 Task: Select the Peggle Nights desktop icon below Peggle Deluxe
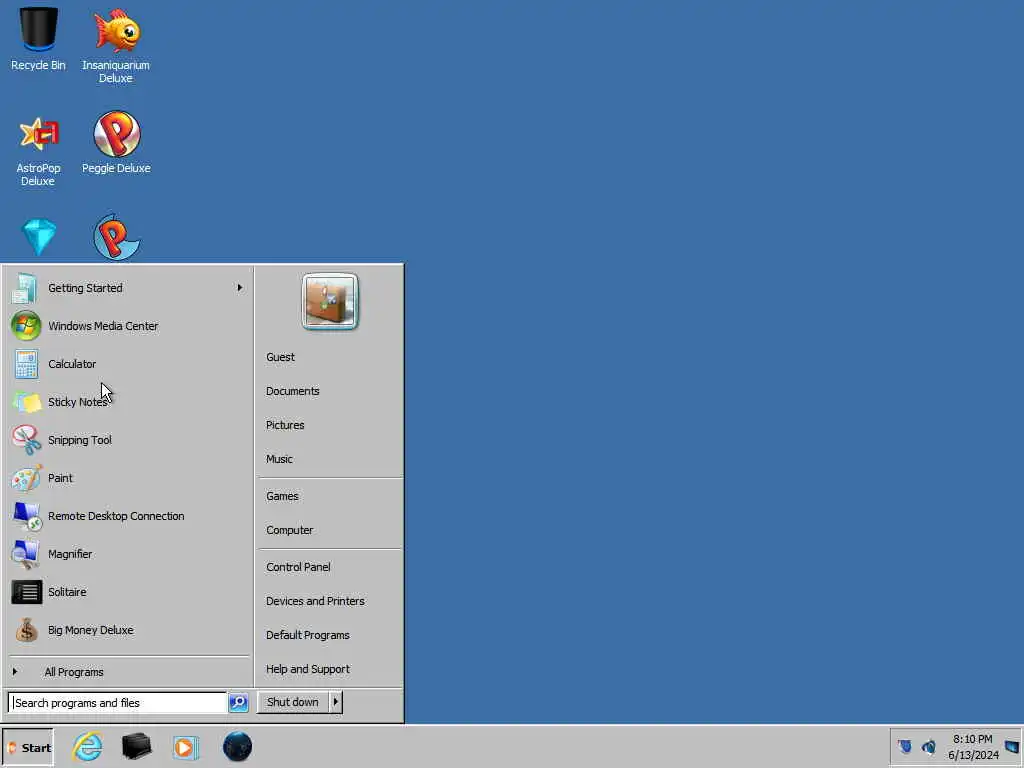click(x=116, y=237)
